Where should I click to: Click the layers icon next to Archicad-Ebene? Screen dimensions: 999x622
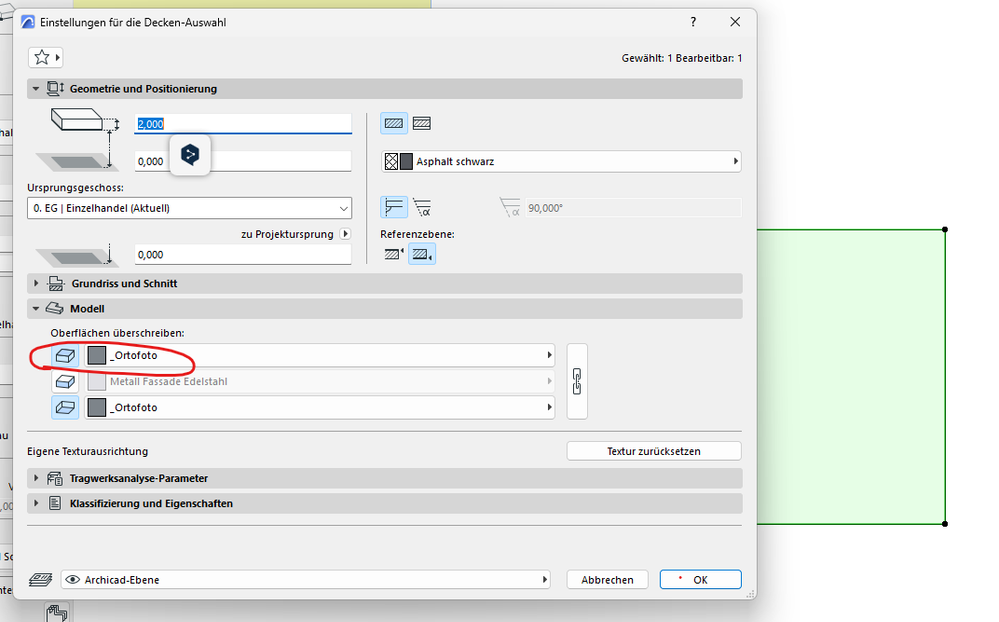tap(40, 579)
